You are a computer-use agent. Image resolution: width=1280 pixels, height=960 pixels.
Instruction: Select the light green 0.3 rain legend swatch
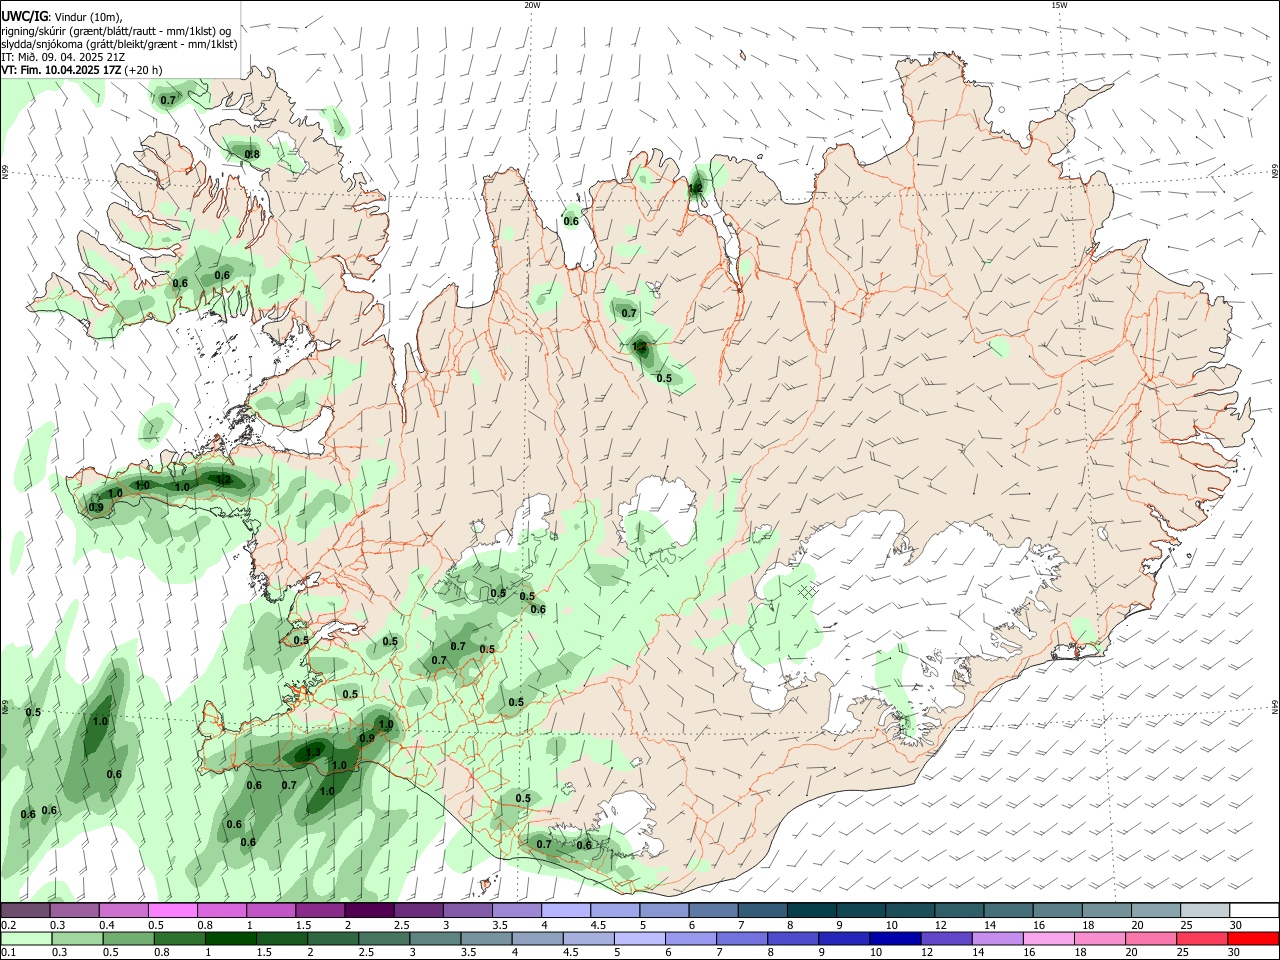tap(77, 938)
